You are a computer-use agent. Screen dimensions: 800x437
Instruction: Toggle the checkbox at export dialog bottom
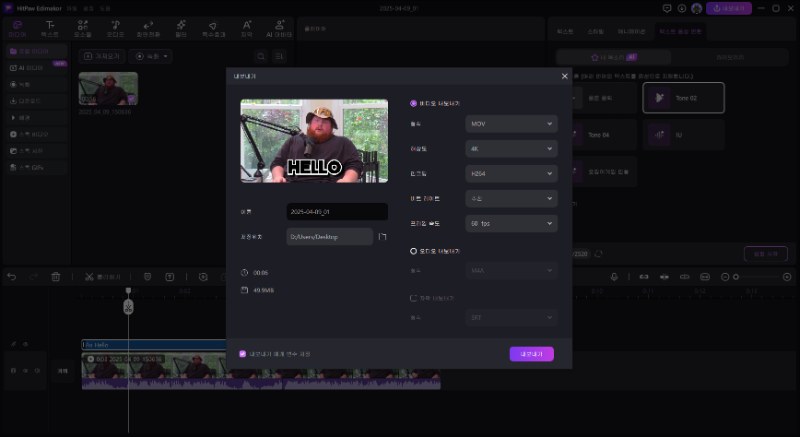click(x=242, y=353)
